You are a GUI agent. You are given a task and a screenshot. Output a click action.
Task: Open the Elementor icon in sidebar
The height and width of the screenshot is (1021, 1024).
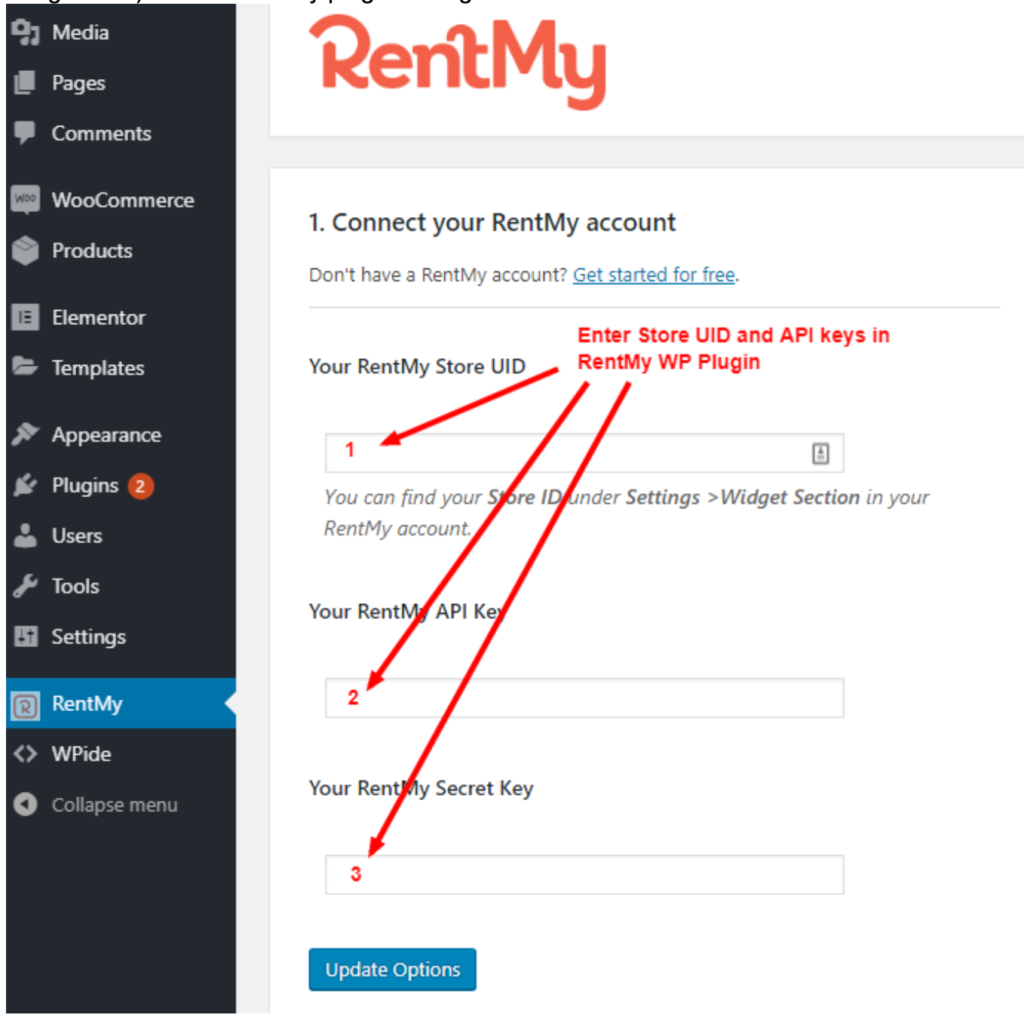pos(25,317)
